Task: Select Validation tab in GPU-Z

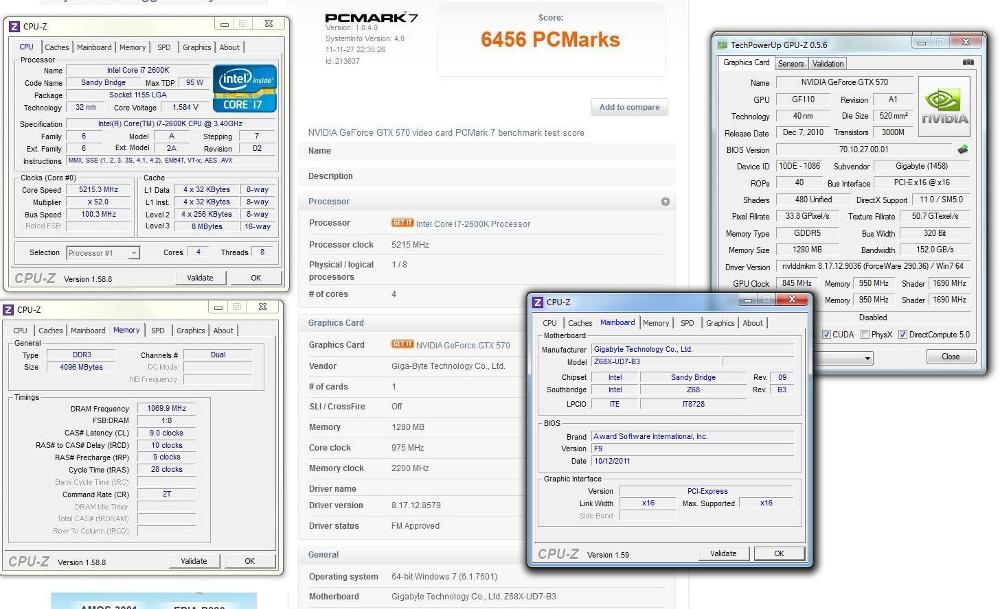Action: (828, 64)
